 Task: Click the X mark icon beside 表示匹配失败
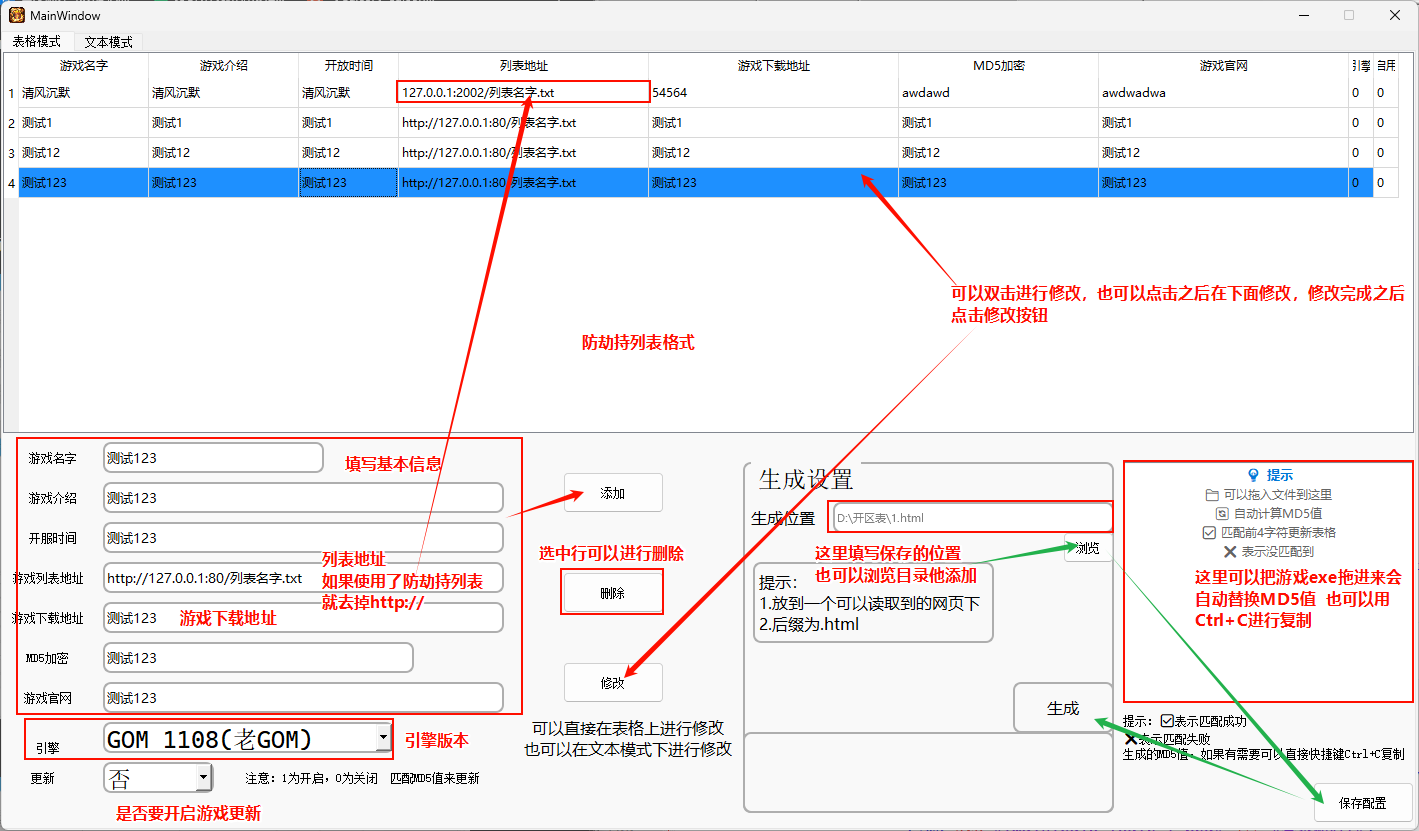tap(1131, 739)
